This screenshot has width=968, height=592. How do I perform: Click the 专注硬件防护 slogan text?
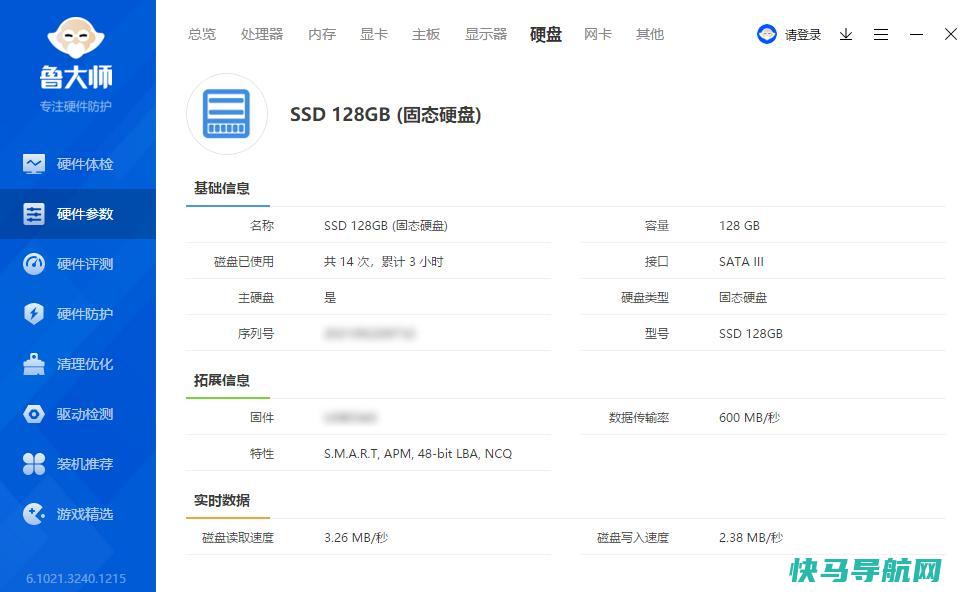point(76,106)
